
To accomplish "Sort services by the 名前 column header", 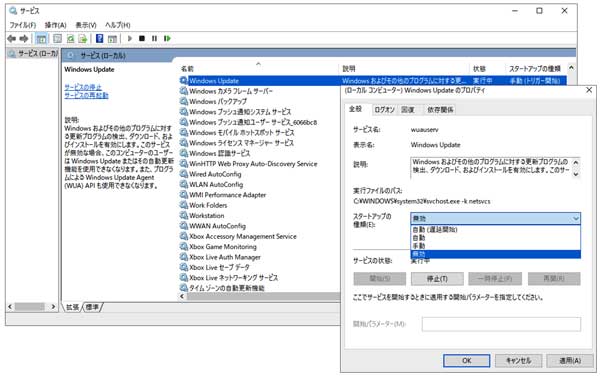I will 258,69.
